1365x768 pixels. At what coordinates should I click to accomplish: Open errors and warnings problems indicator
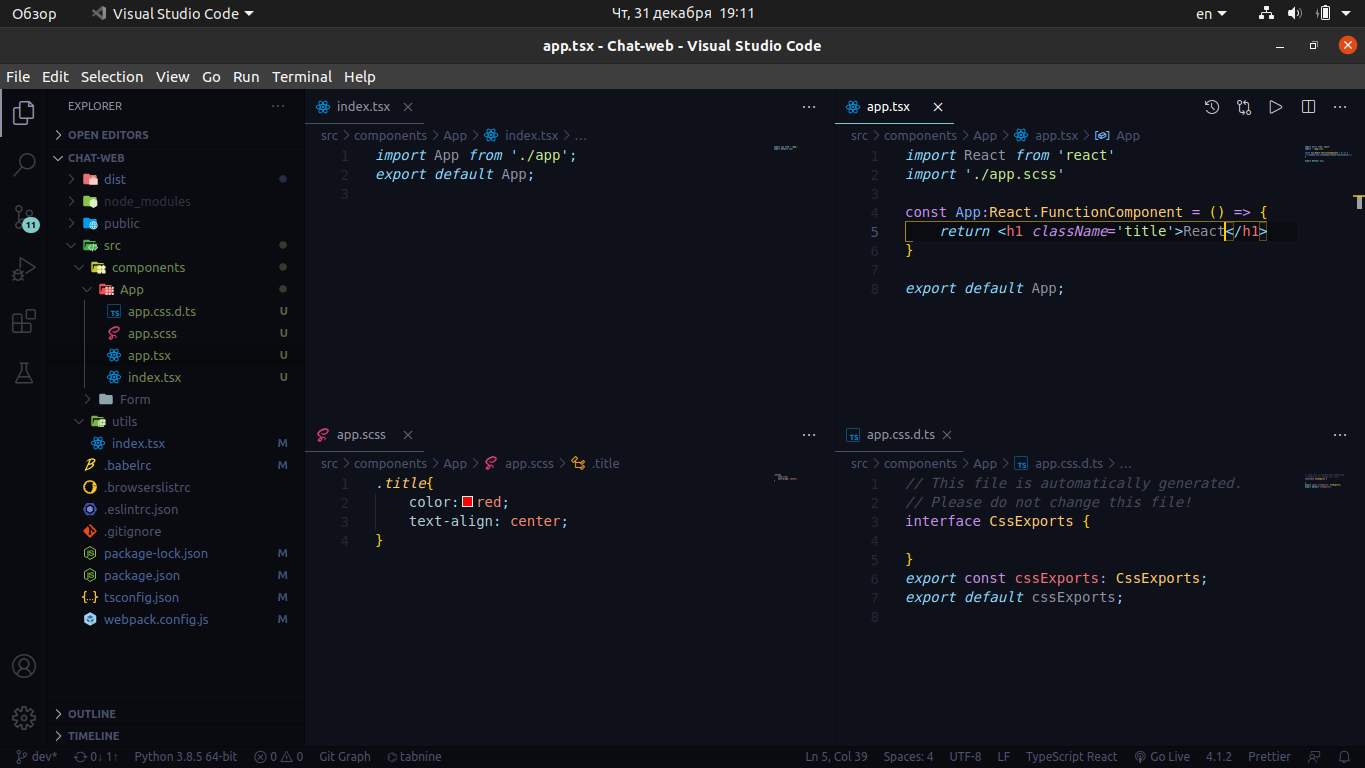(x=278, y=757)
